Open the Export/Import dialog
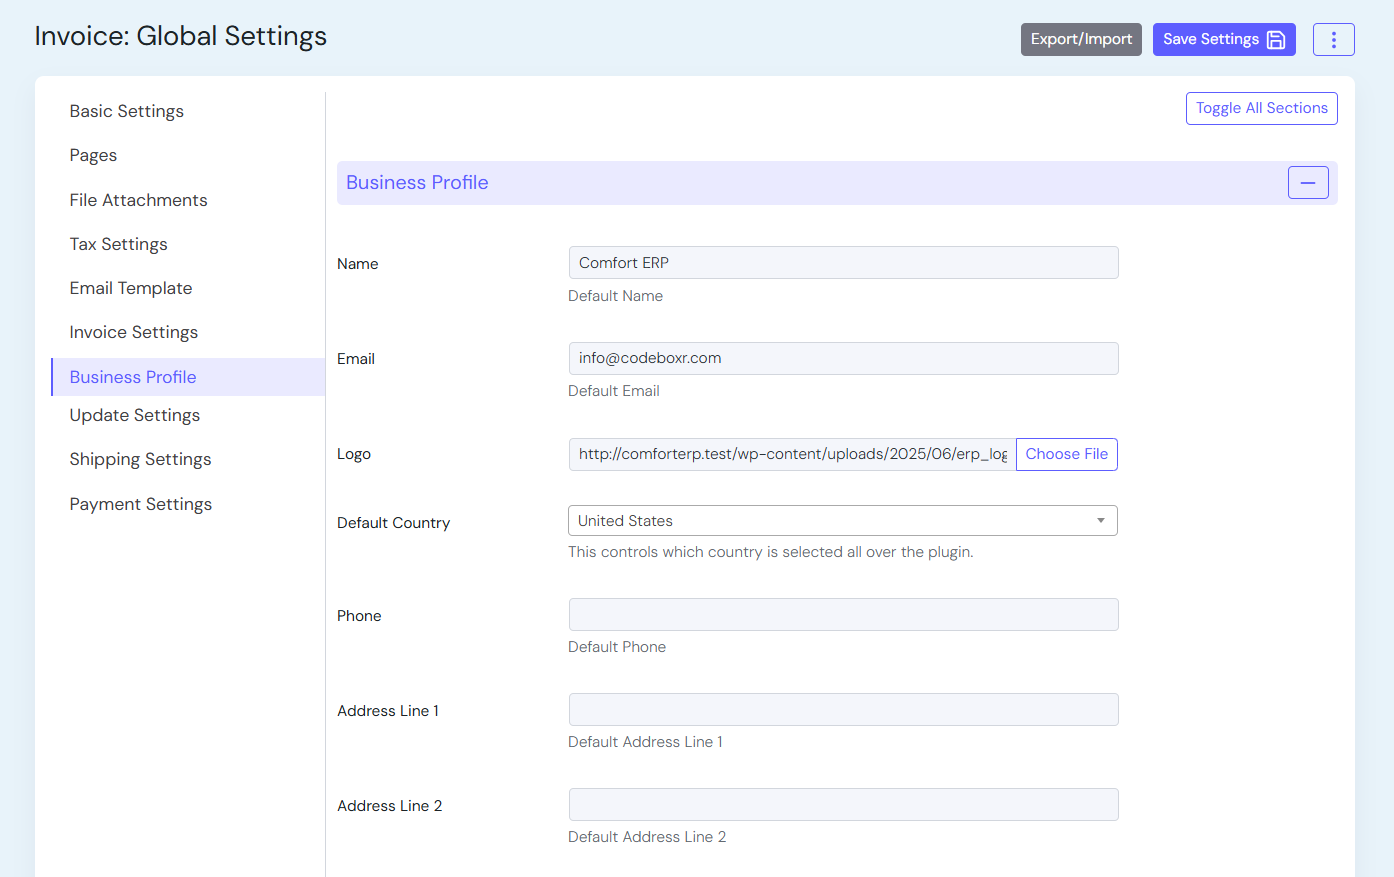 (x=1080, y=40)
